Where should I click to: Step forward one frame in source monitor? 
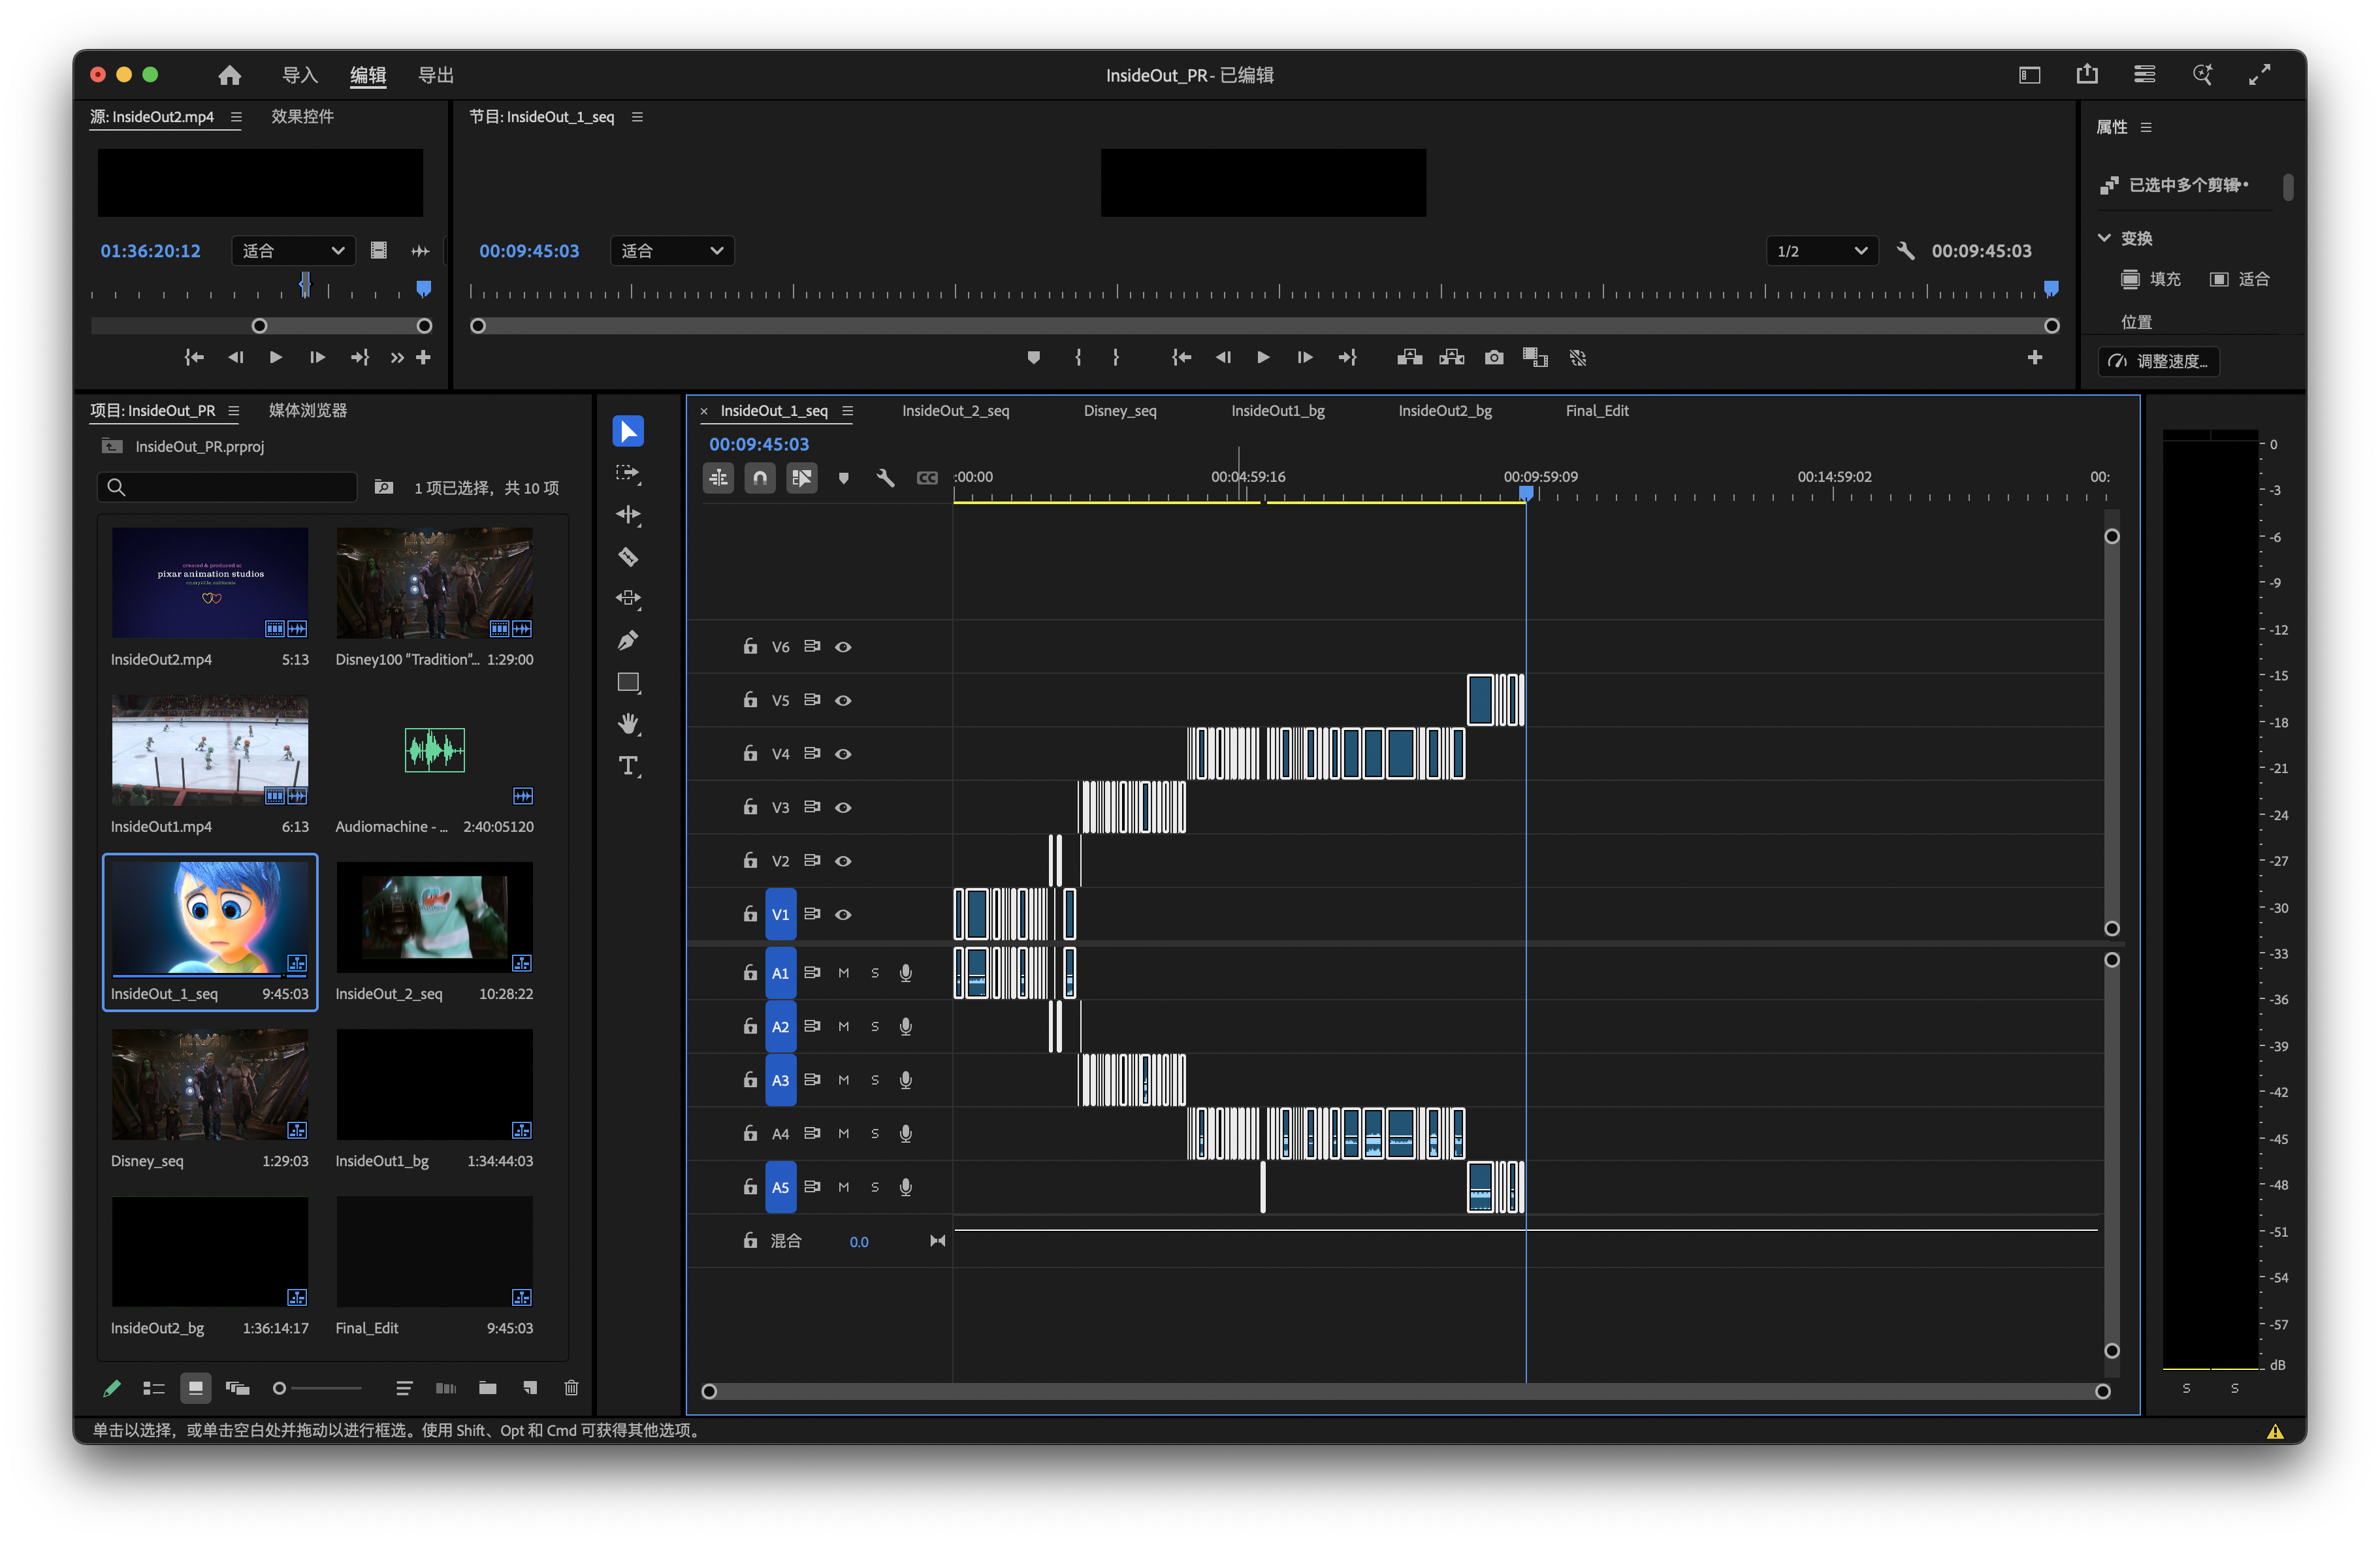(x=317, y=358)
